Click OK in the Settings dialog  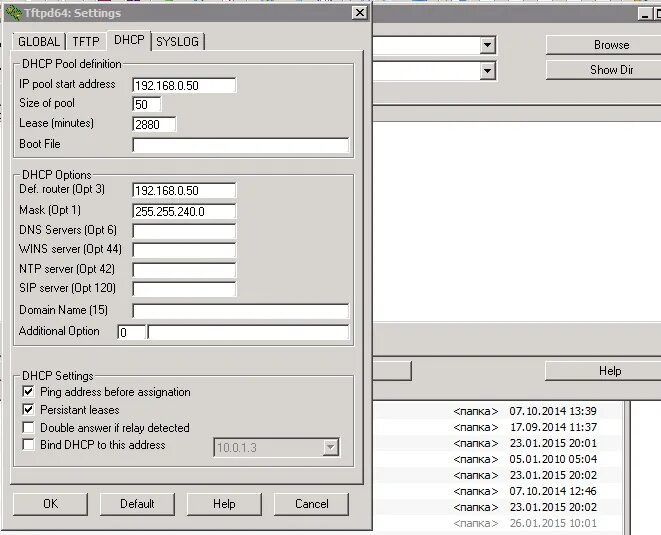click(51, 504)
